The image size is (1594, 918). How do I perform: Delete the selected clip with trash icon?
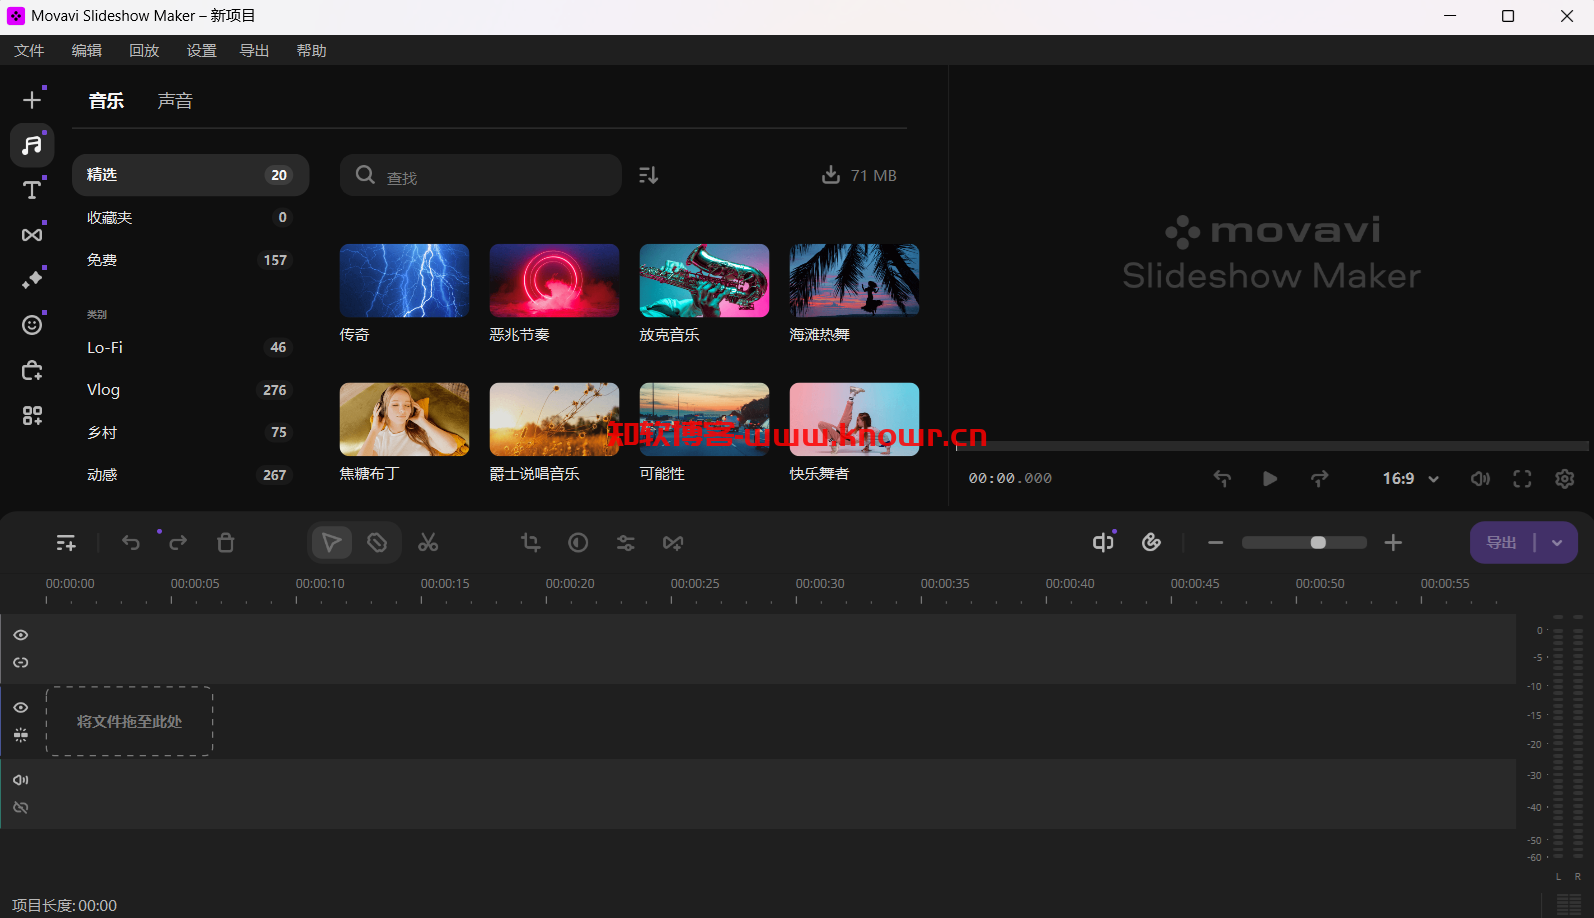tap(226, 542)
